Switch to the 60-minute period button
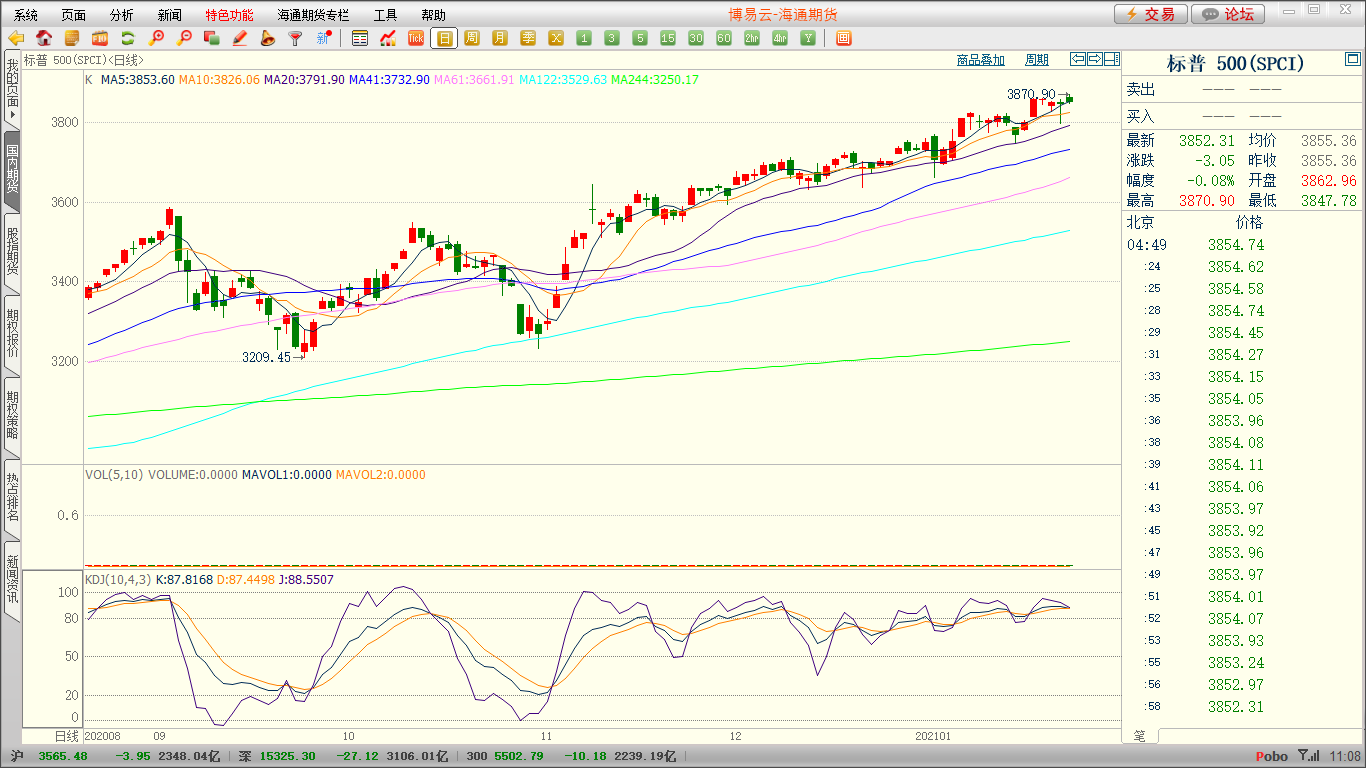 click(724, 38)
